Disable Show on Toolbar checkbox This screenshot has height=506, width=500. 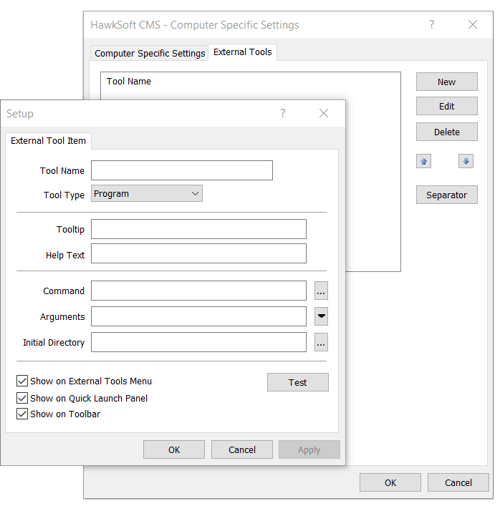pyautogui.click(x=22, y=414)
